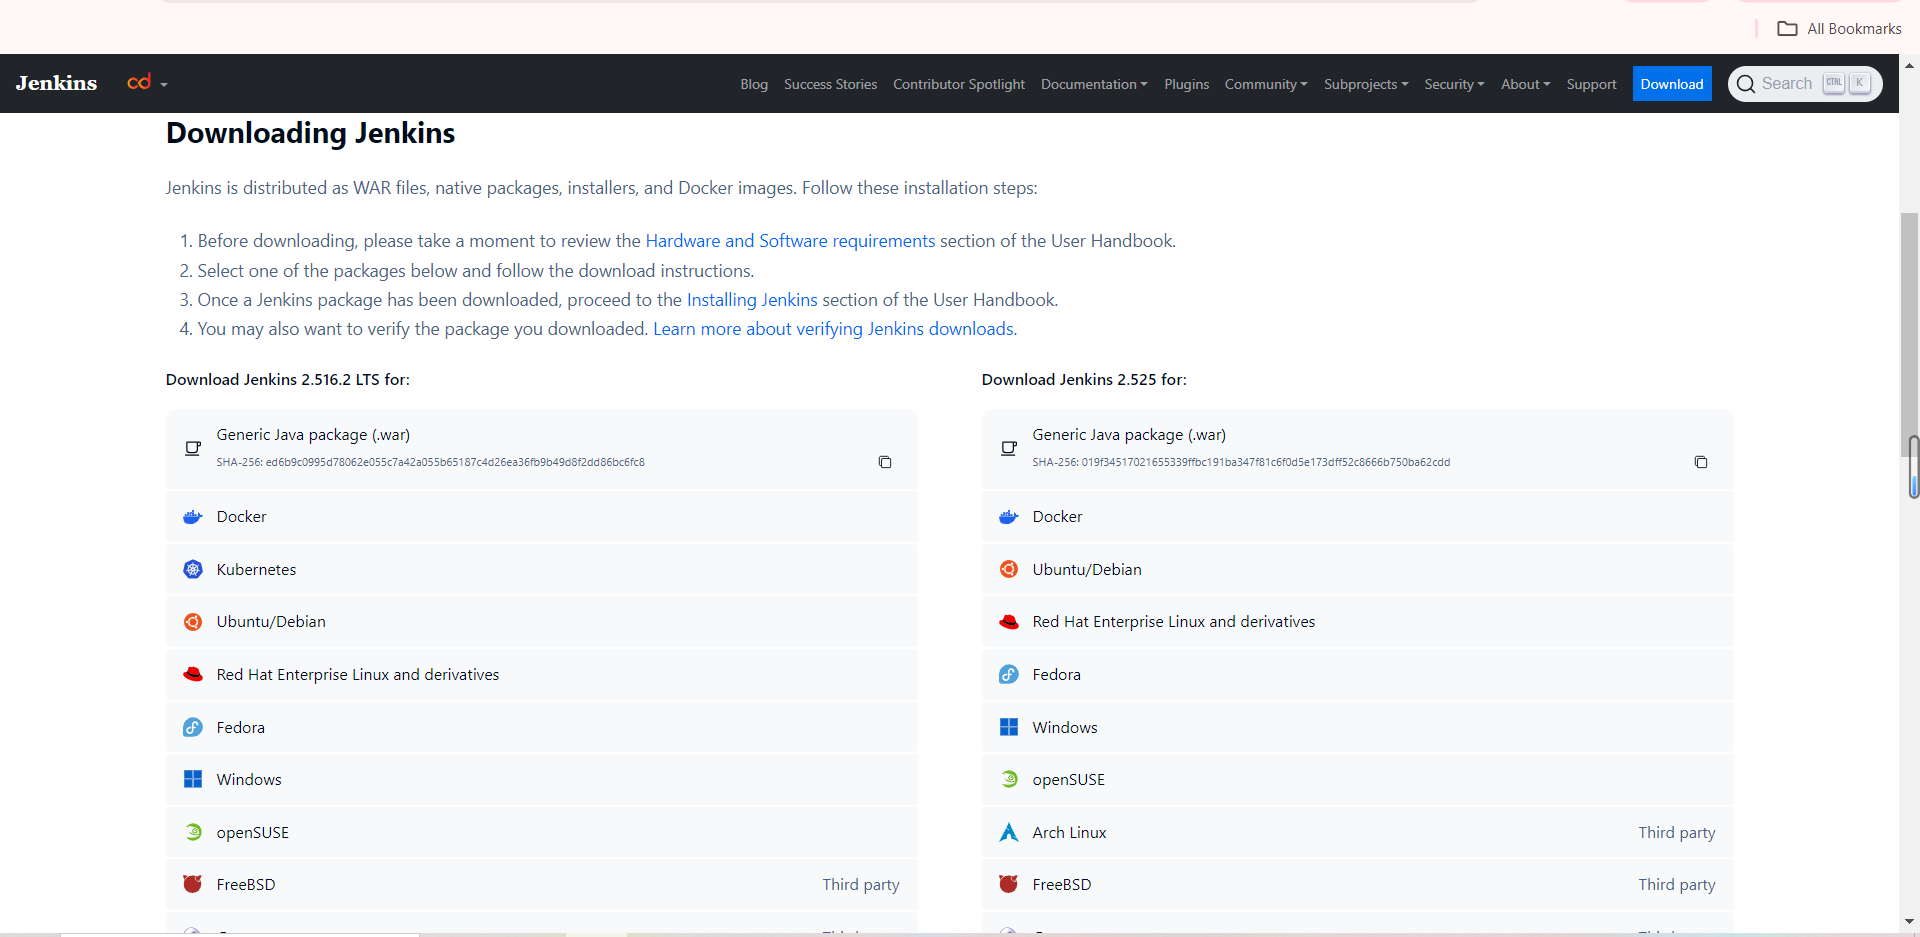Click the openSUSE icon under LTS
Viewport: 1920px width, 937px height.
pos(193,832)
